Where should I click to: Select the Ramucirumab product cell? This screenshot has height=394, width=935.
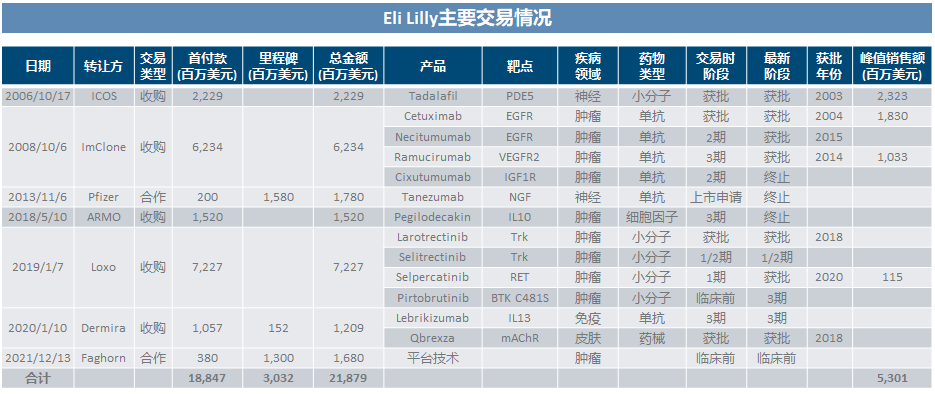pyautogui.click(x=433, y=157)
